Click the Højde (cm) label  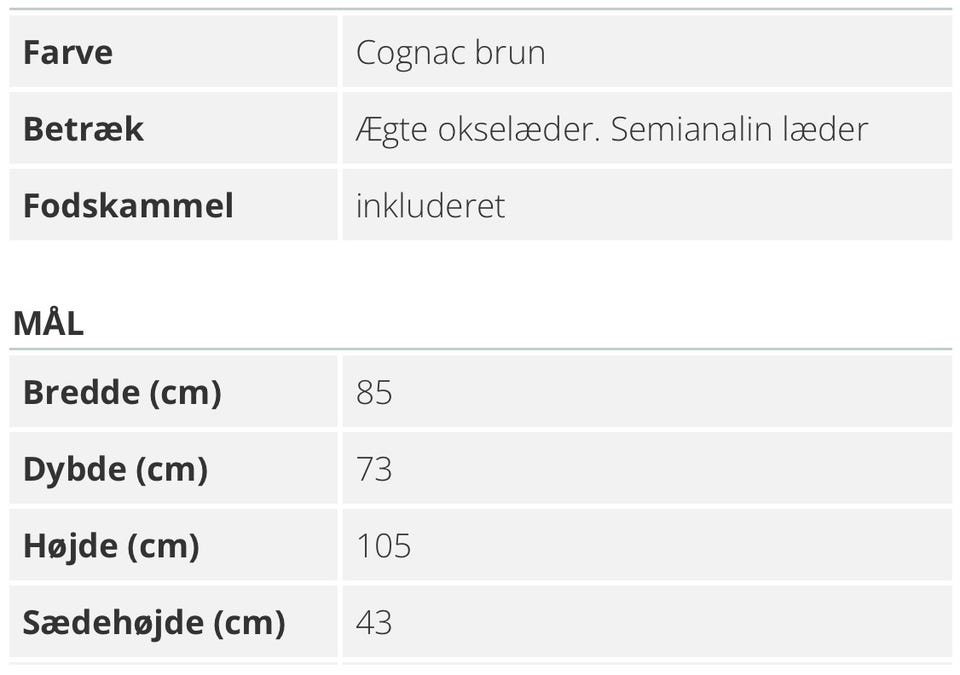111,546
